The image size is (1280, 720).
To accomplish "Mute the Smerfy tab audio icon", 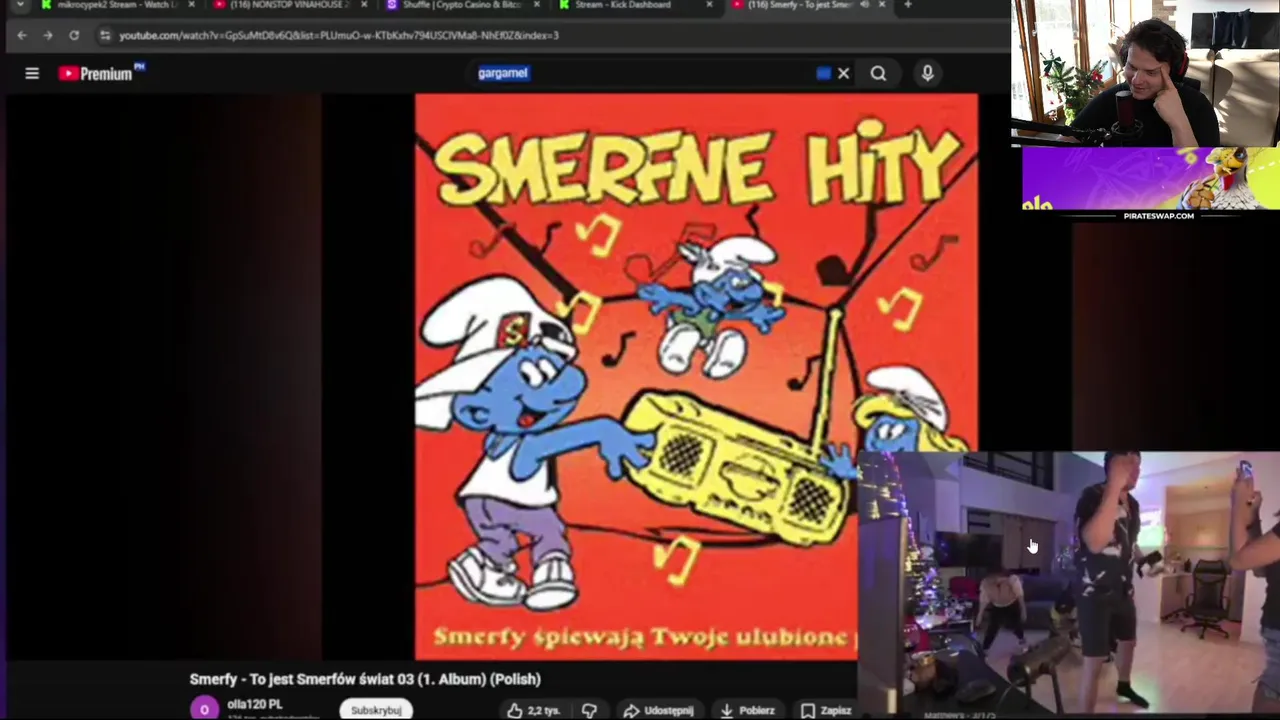I will pos(865,5).
